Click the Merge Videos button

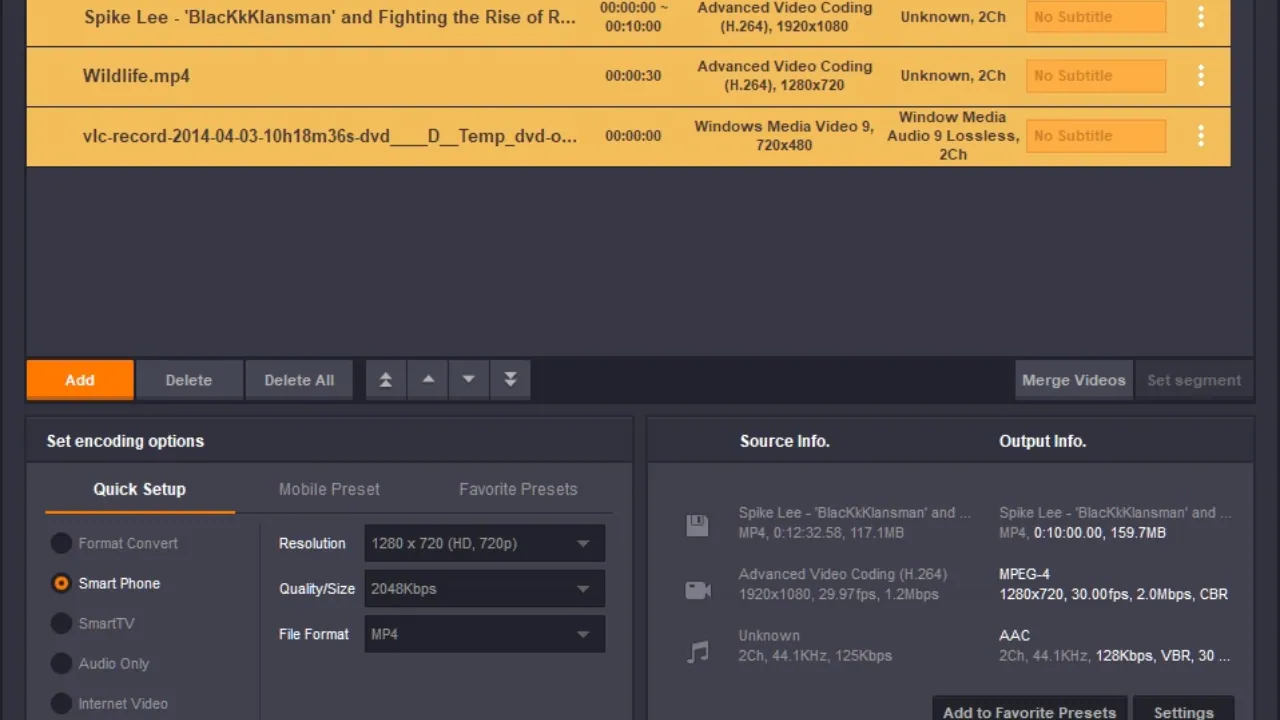pos(1074,380)
